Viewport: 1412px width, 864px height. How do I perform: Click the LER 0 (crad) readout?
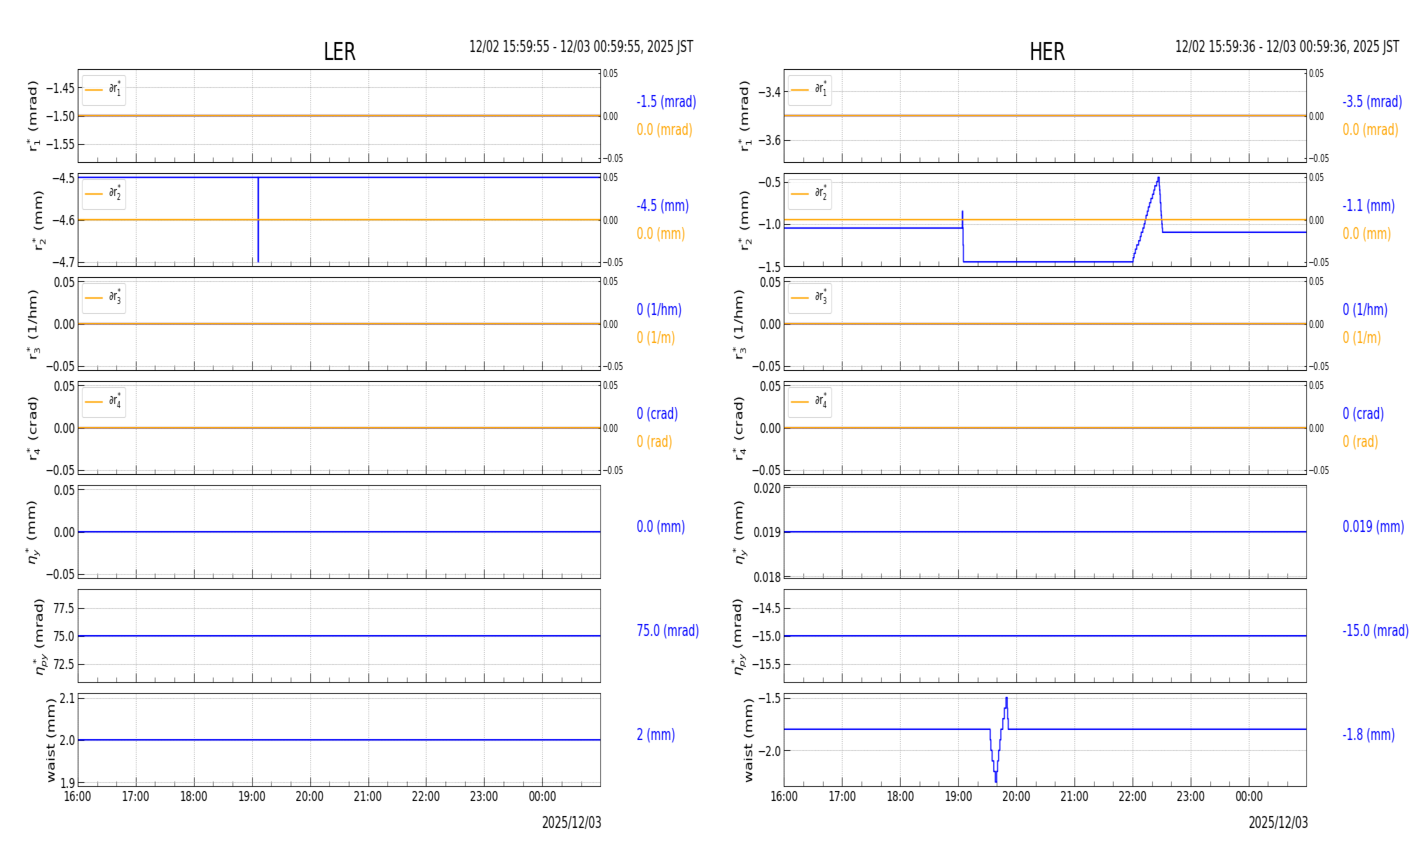(x=657, y=414)
